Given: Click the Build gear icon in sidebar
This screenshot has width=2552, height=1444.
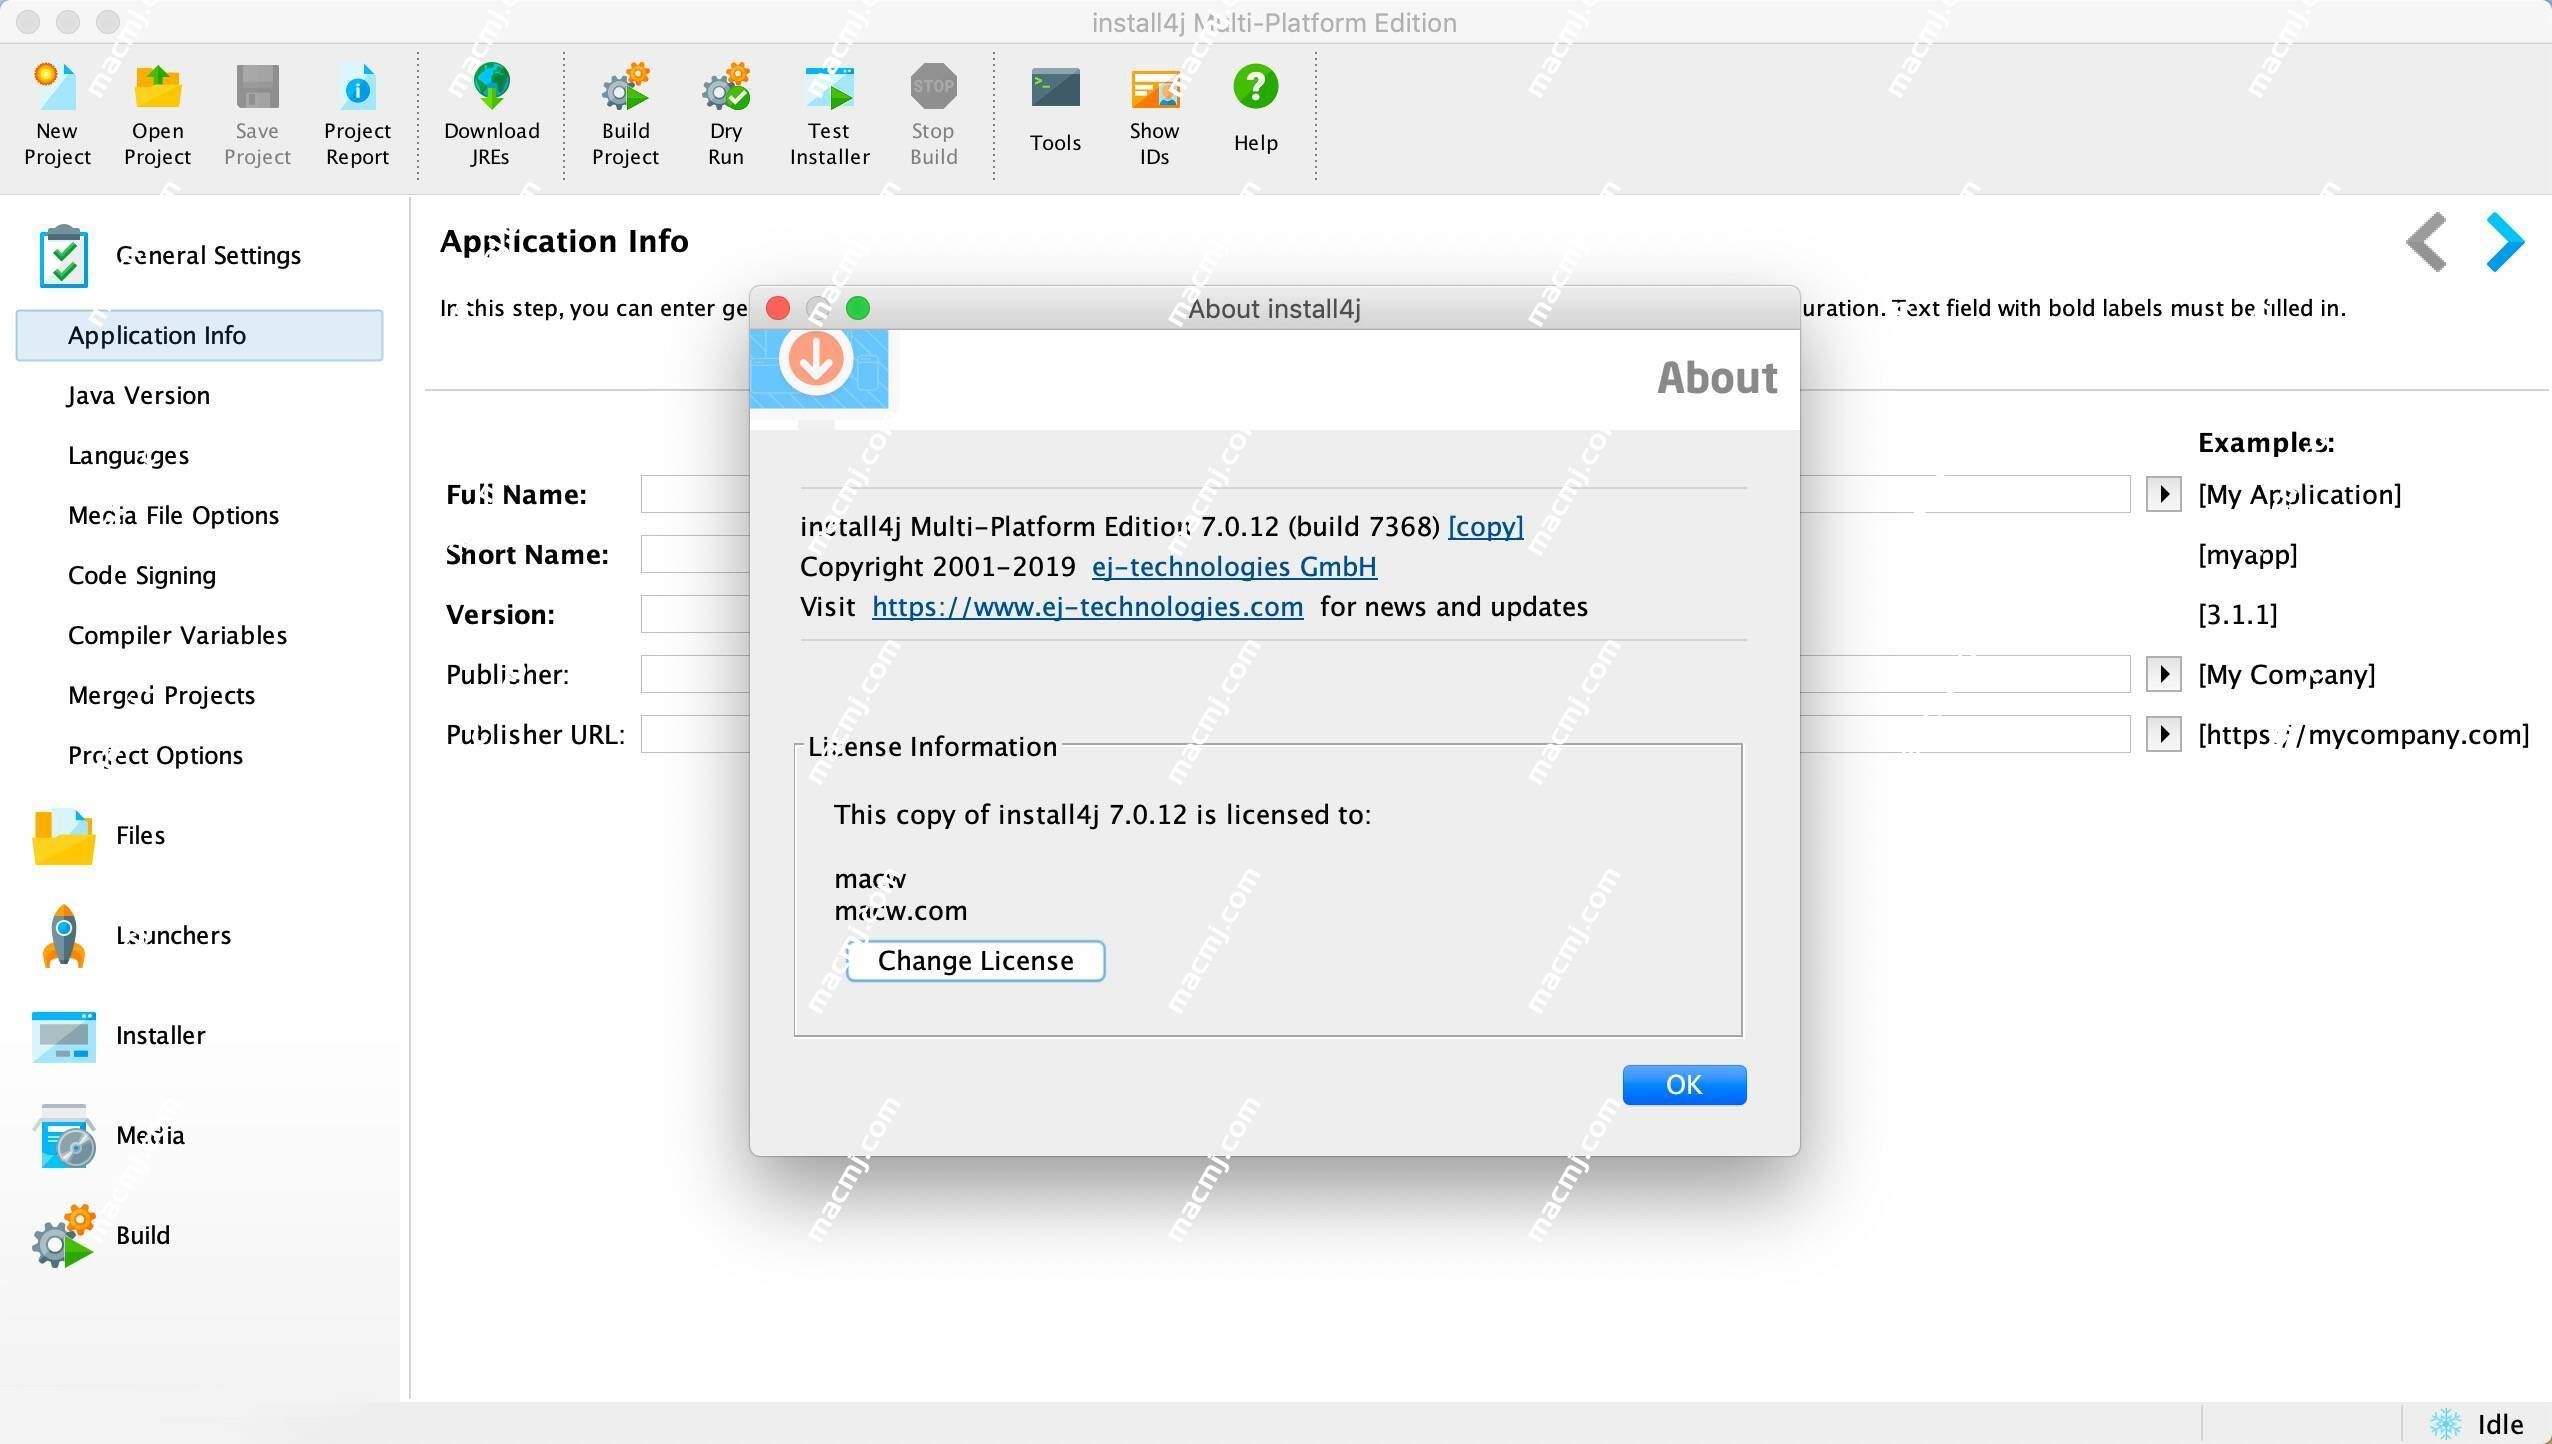Looking at the screenshot, I should click(63, 1236).
